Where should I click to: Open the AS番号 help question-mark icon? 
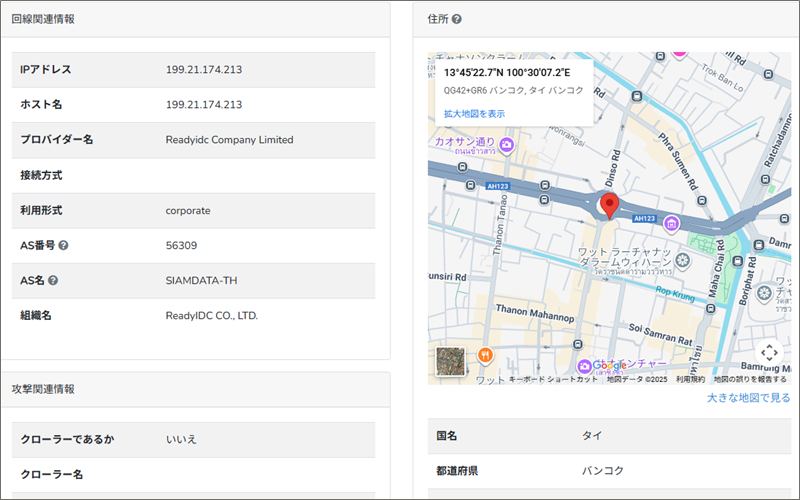63,246
